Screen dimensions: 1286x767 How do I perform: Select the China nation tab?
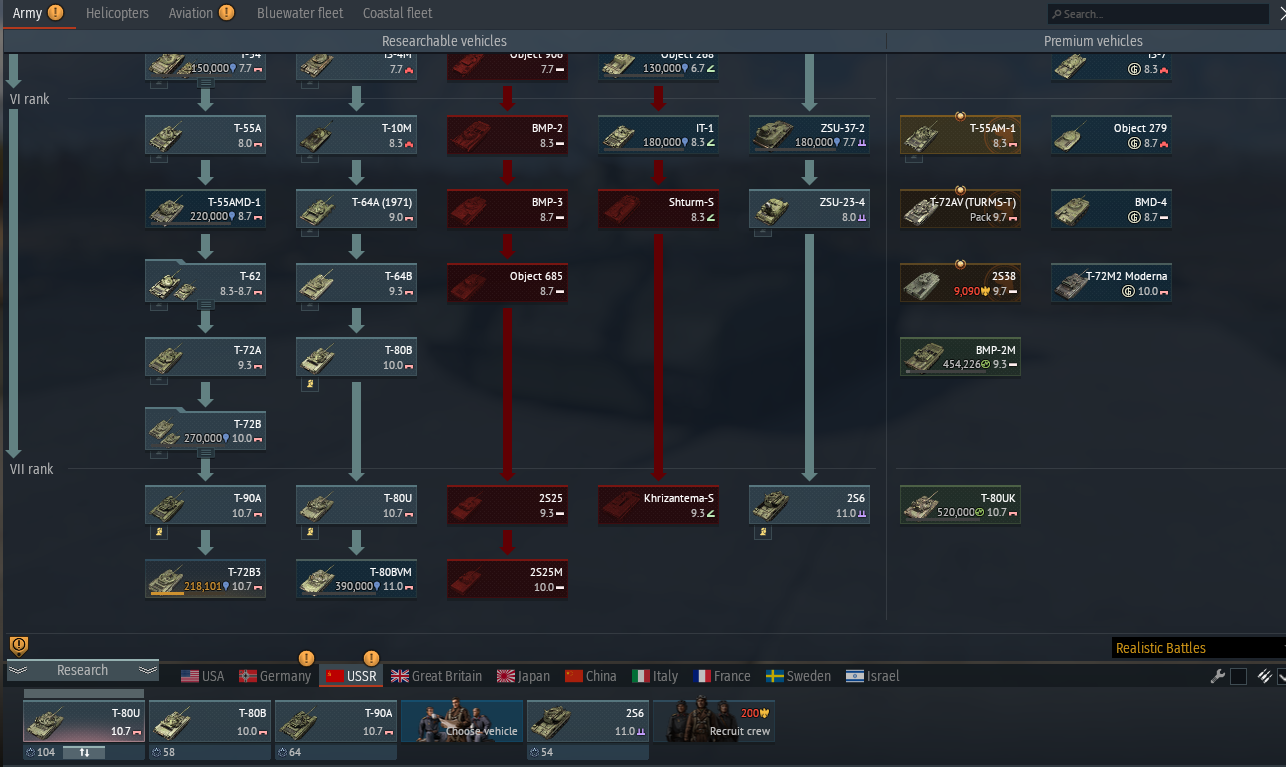pos(591,676)
